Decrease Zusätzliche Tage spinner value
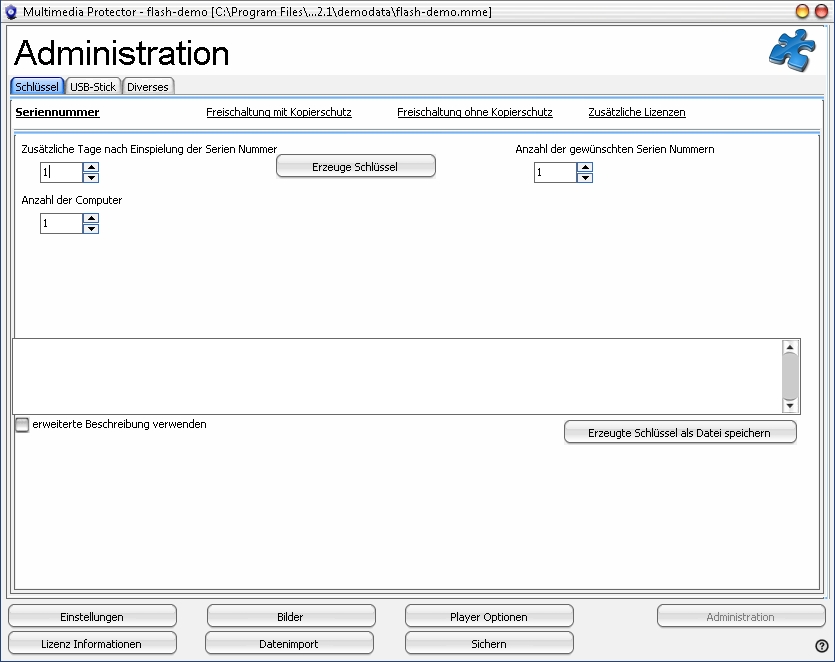 91,178
